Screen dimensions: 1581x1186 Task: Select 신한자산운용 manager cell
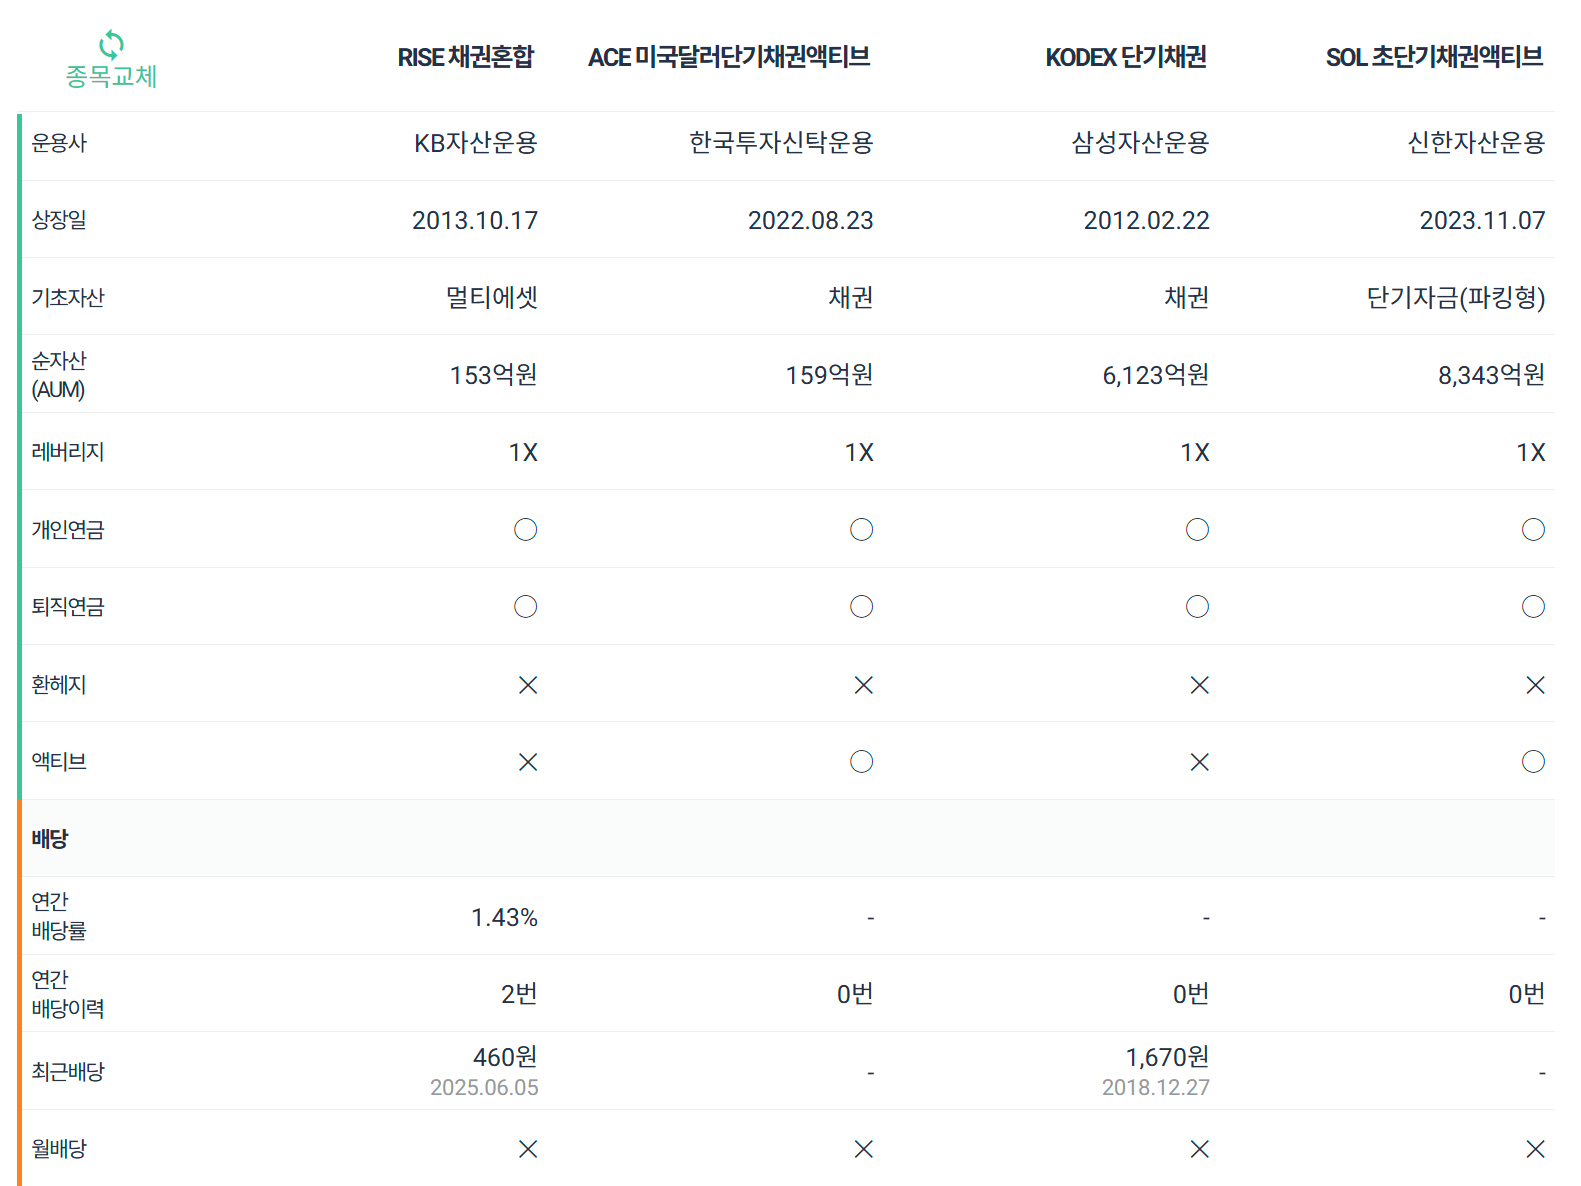tap(1476, 143)
